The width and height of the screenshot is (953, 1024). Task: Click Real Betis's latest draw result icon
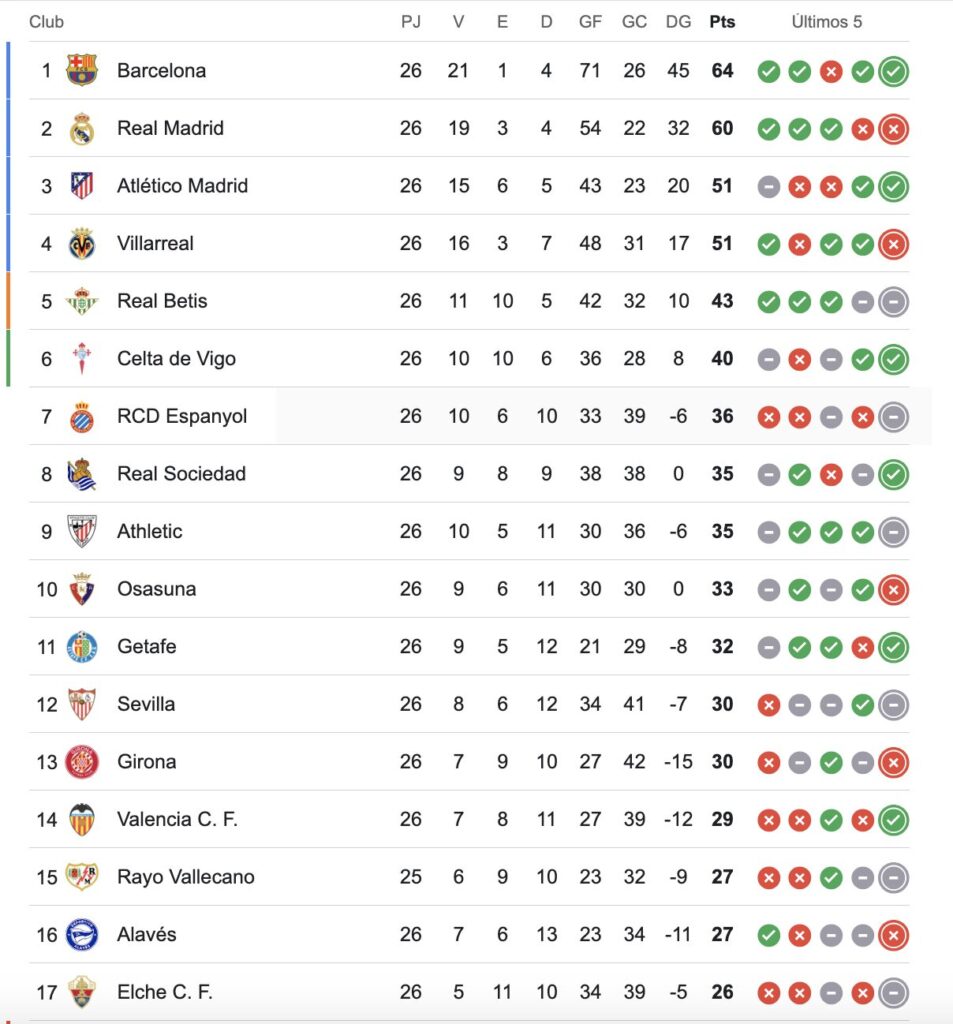[893, 302]
